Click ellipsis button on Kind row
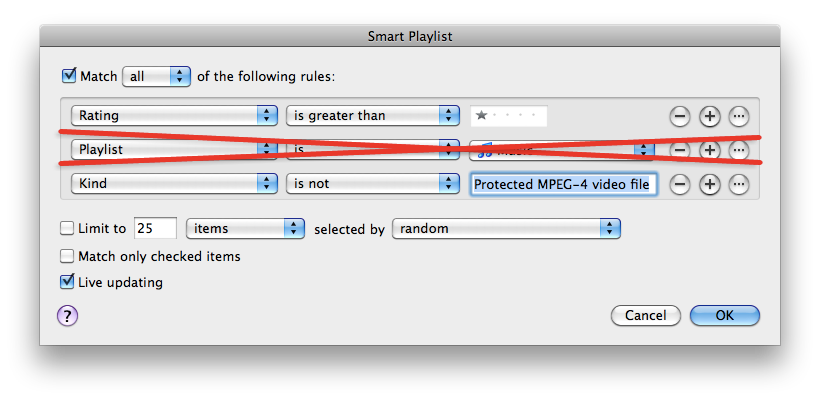Image resolution: width=820 pixels, height=400 pixels. 738,184
